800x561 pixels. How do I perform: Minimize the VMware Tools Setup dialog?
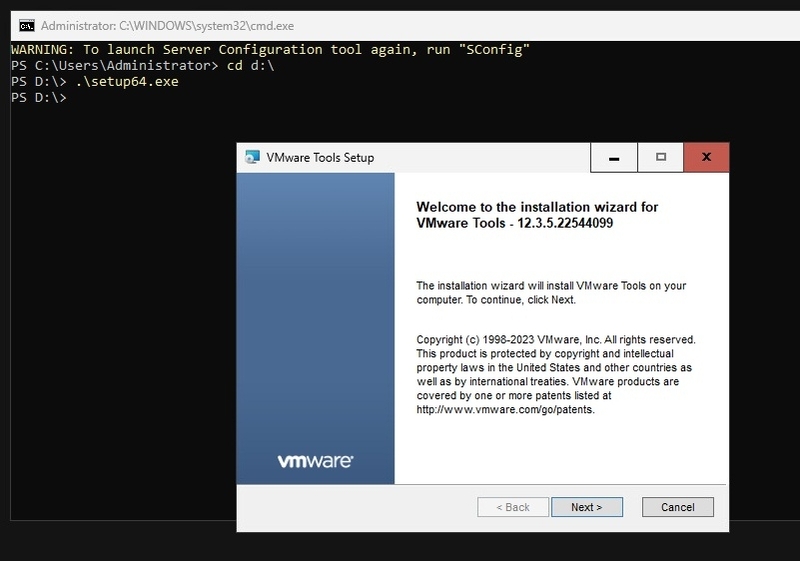click(x=614, y=158)
